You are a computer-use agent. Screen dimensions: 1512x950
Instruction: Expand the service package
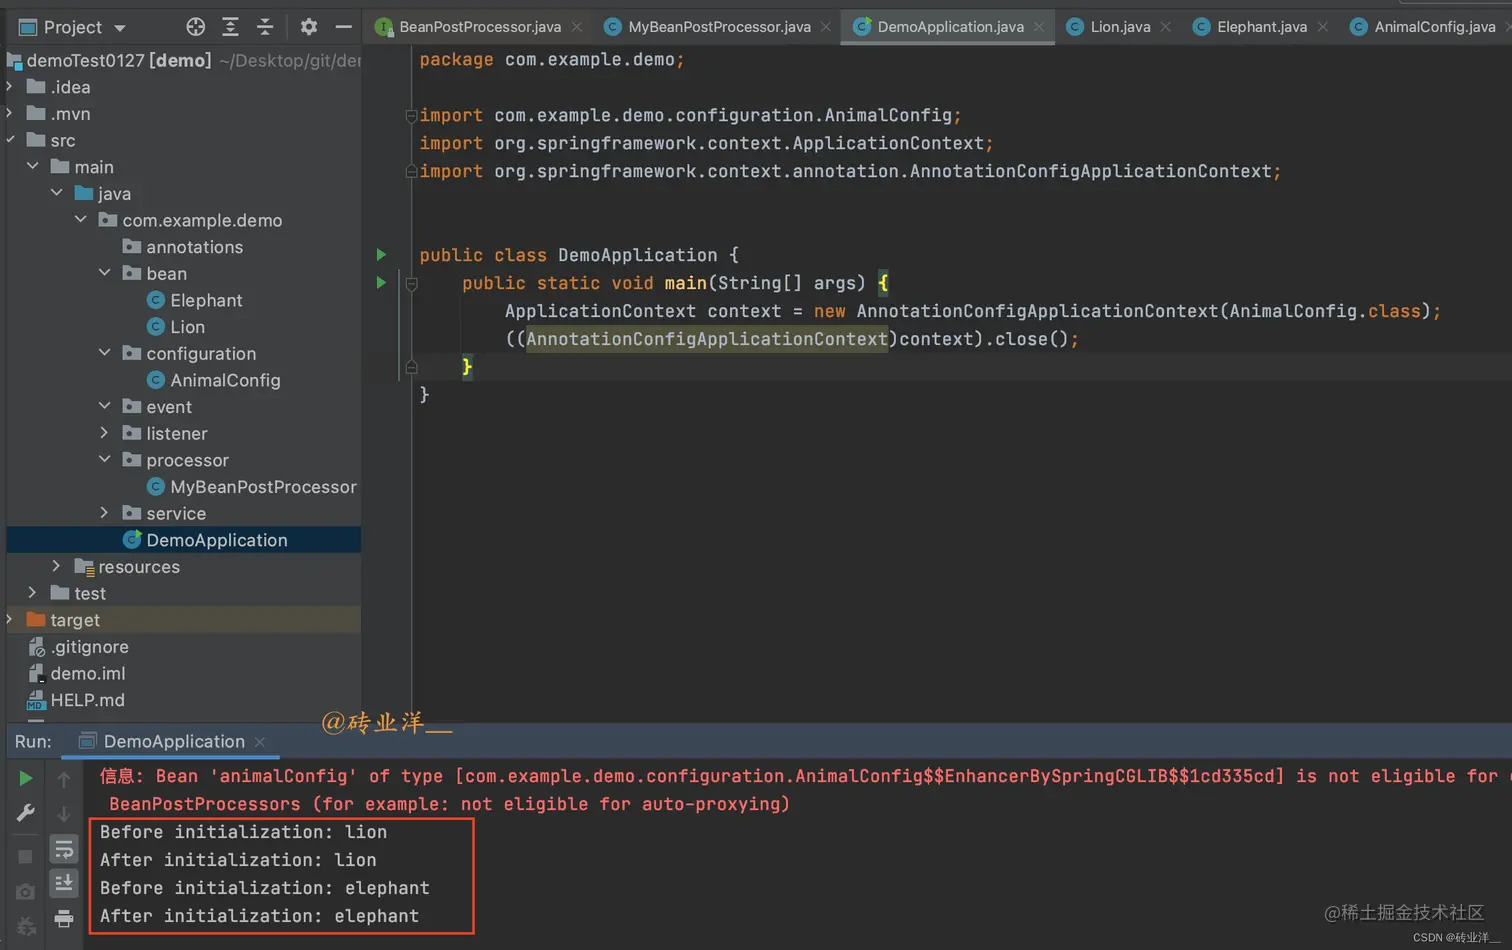tap(105, 512)
